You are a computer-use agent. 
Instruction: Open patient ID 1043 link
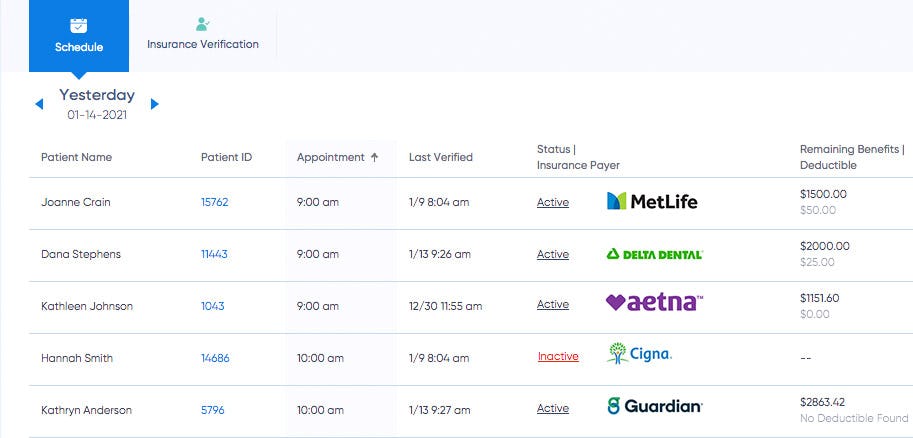tap(212, 306)
